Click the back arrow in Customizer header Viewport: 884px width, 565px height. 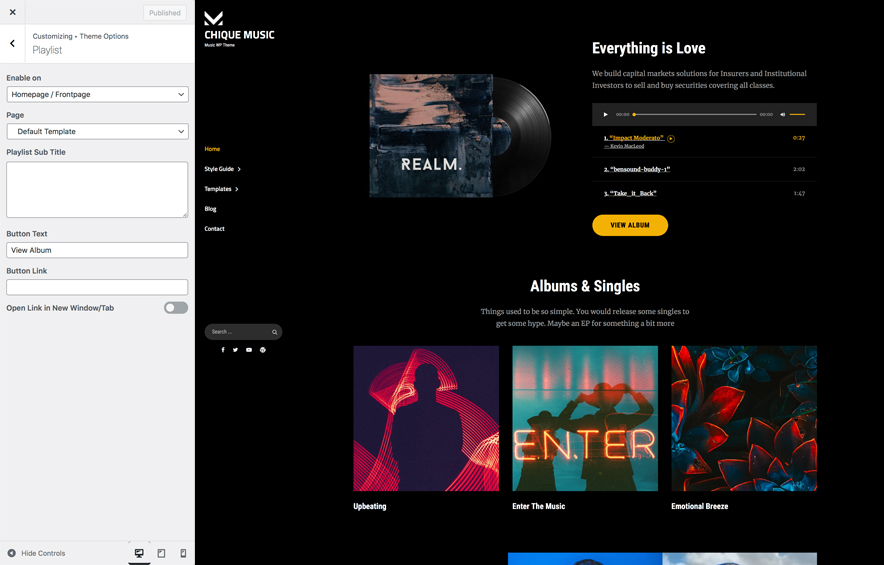pos(12,43)
